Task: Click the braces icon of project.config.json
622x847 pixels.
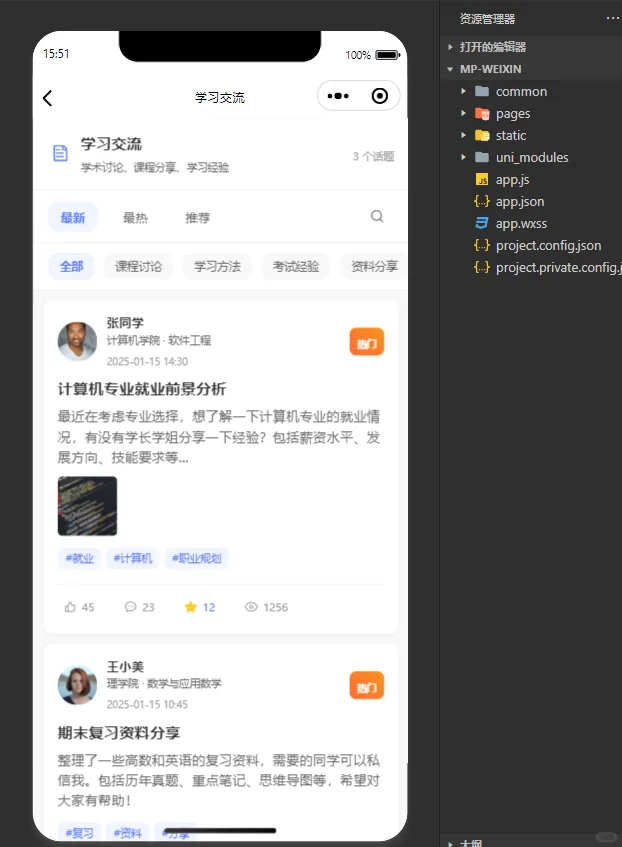Action: pos(481,245)
